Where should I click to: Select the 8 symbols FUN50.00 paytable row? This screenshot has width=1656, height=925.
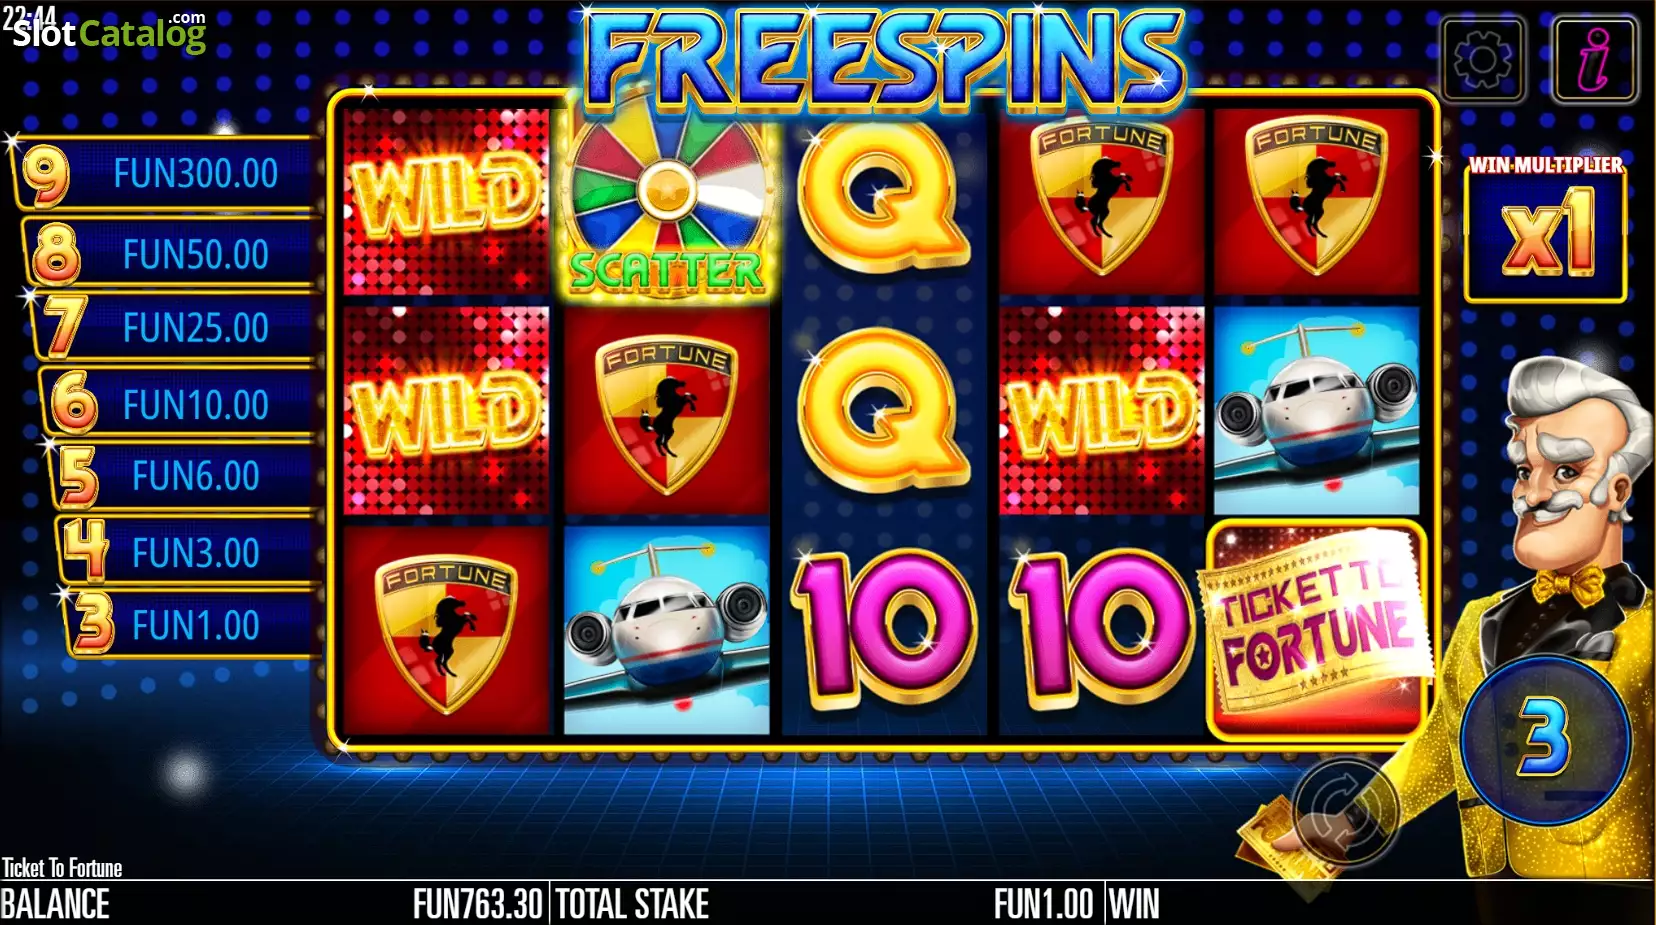tap(172, 253)
